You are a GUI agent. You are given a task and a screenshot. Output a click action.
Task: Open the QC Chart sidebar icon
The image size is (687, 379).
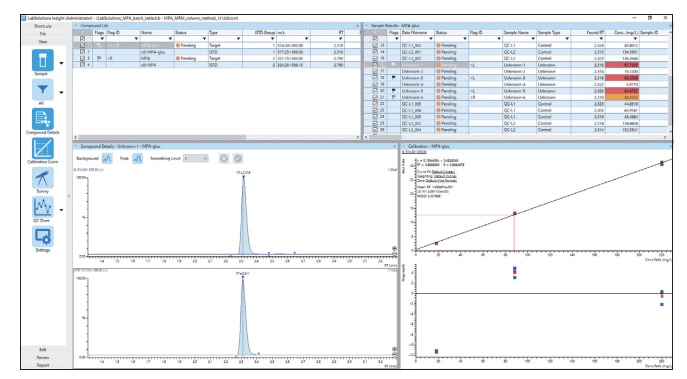tap(42, 207)
